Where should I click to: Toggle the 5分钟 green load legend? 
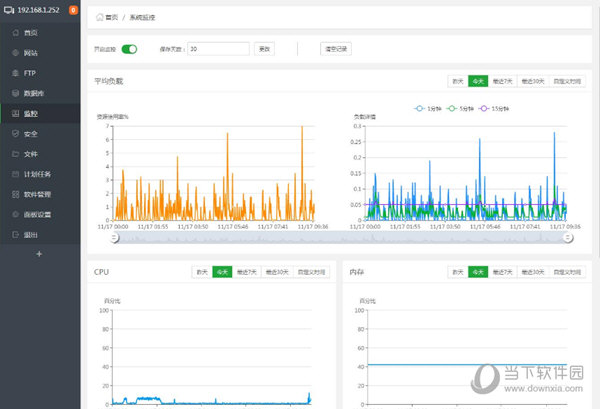point(461,109)
